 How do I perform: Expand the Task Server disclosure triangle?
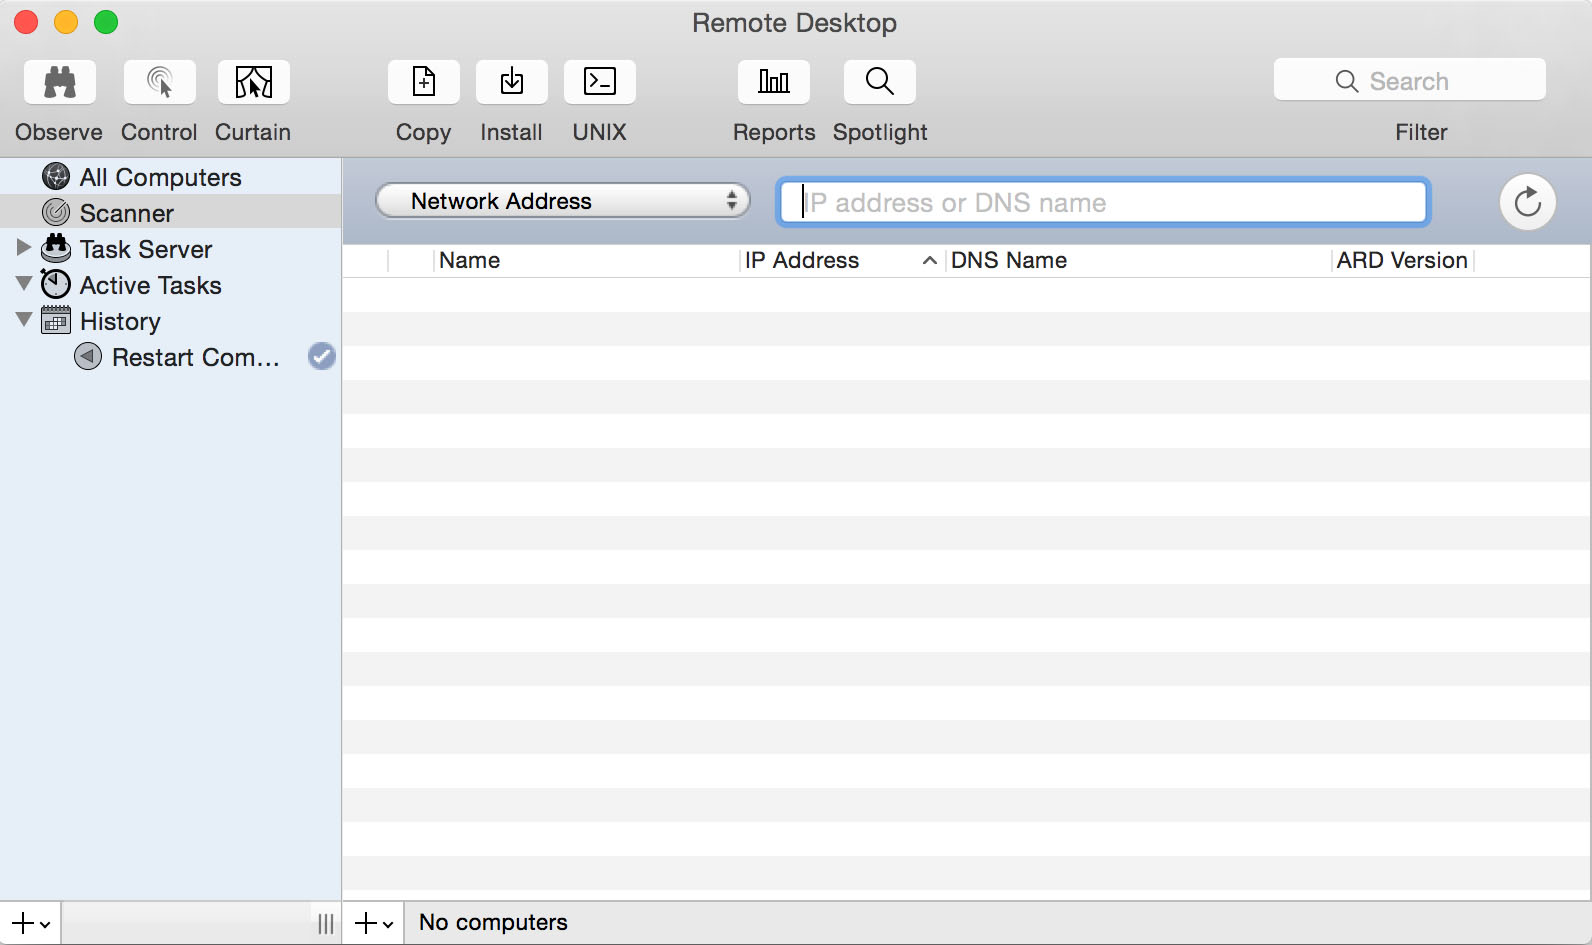(x=24, y=247)
